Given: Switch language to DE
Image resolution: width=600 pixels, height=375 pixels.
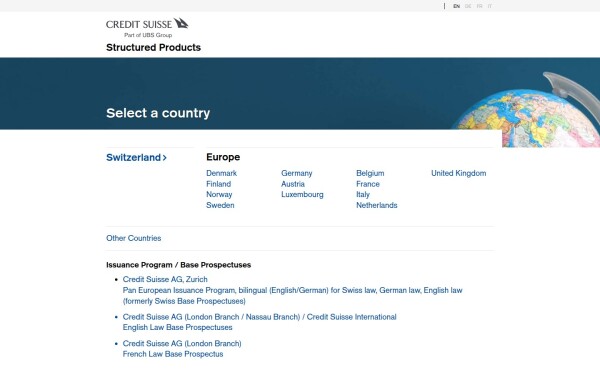Looking at the screenshot, I should coord(468,6).
